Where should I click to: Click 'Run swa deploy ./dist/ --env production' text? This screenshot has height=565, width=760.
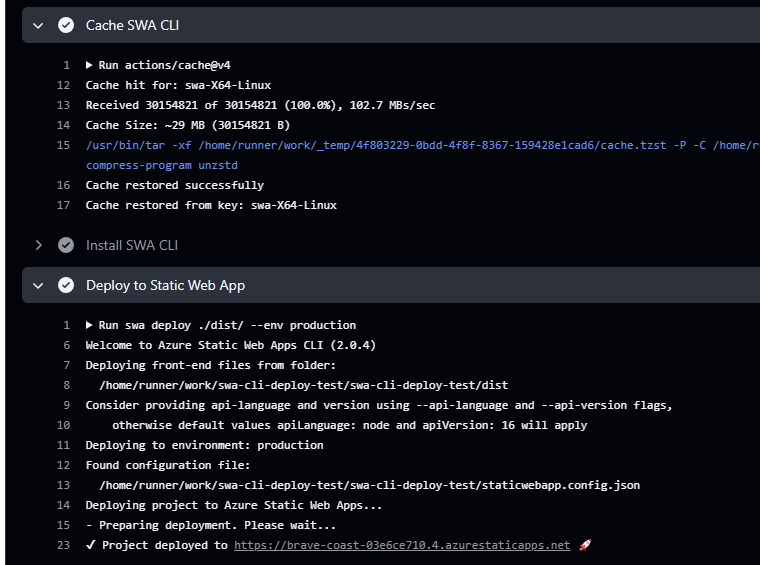click(x=227, y=325)
